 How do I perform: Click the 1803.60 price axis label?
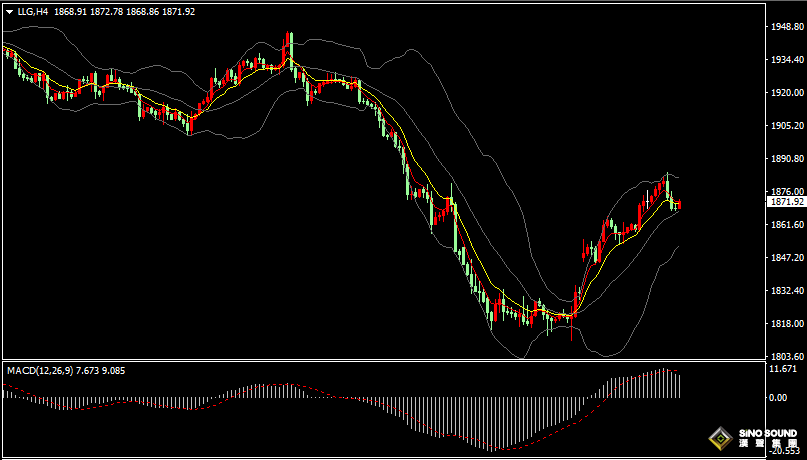click(x=786, y=357)
